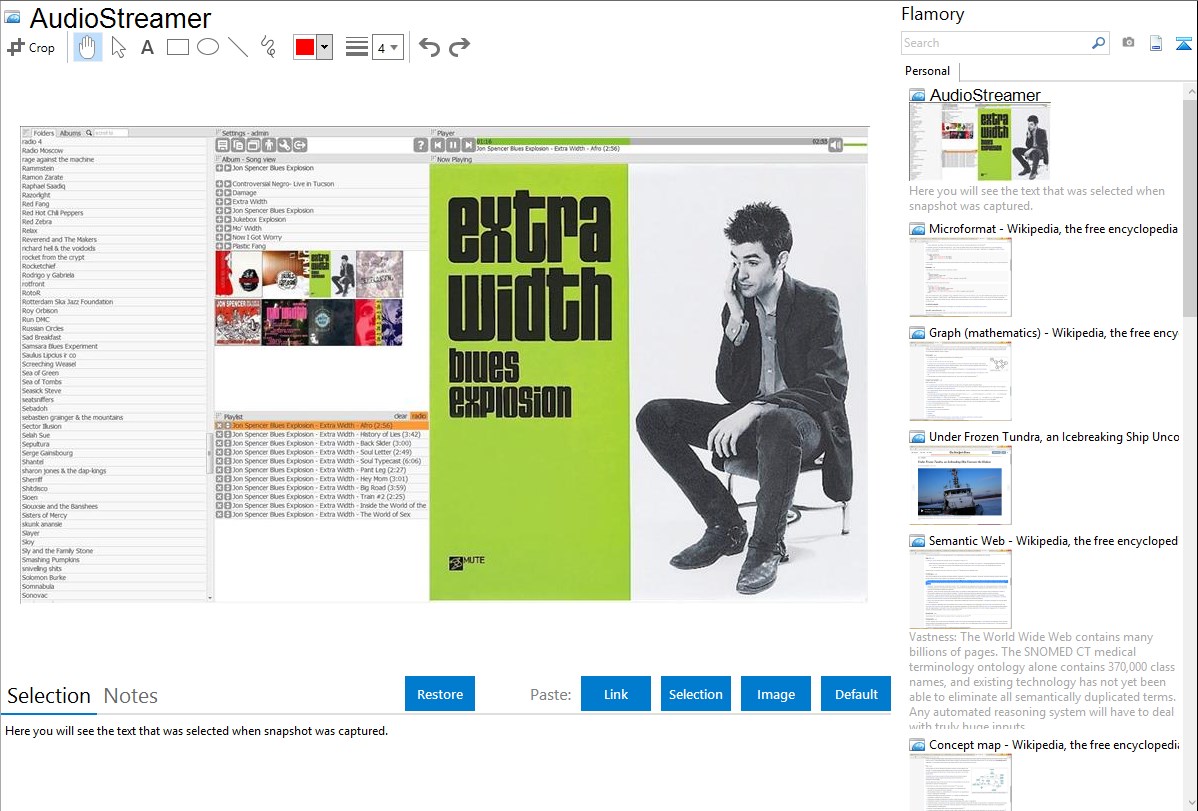The height and width of the screenshot is (811, 1198).
Task: Click the Paste Default button
Action: (856, 694)
